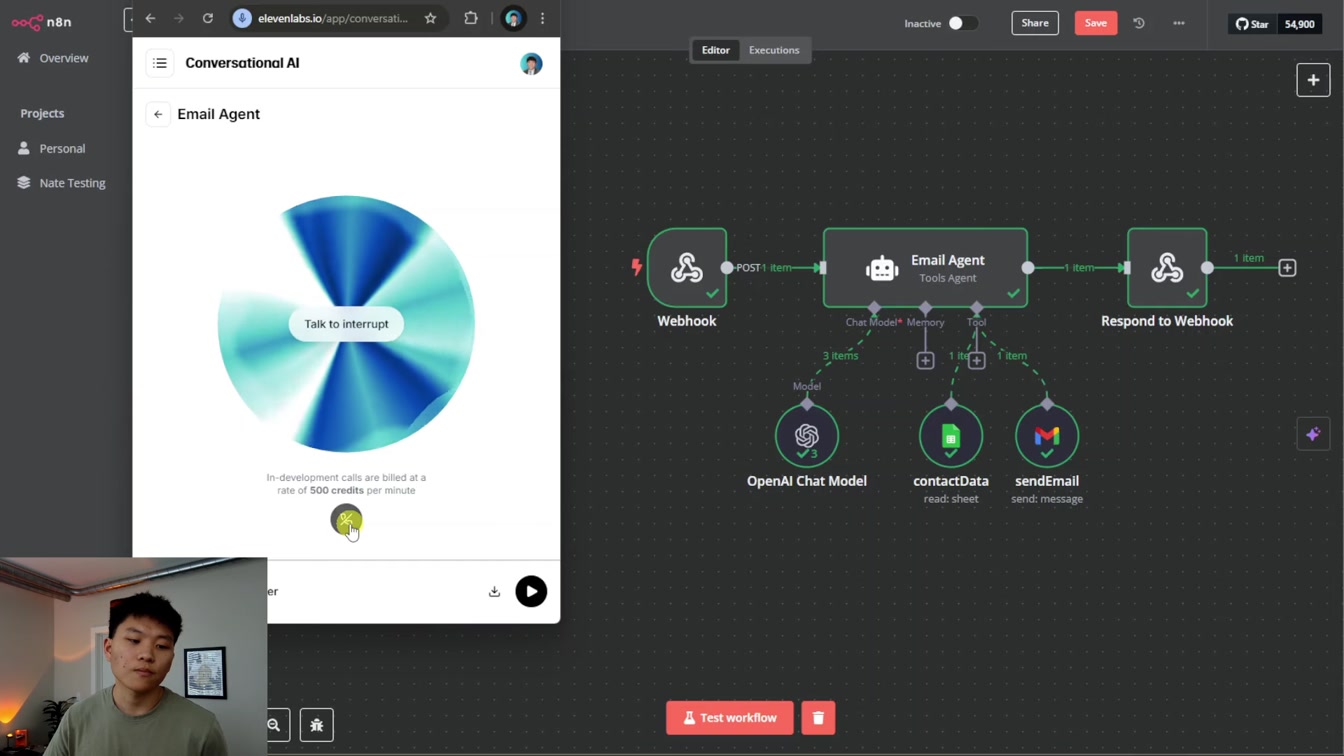Open the workflow options ellipsis menu
This screenshot has width=1344, height=756.
pyautogui.click(x=1179, y=23)
